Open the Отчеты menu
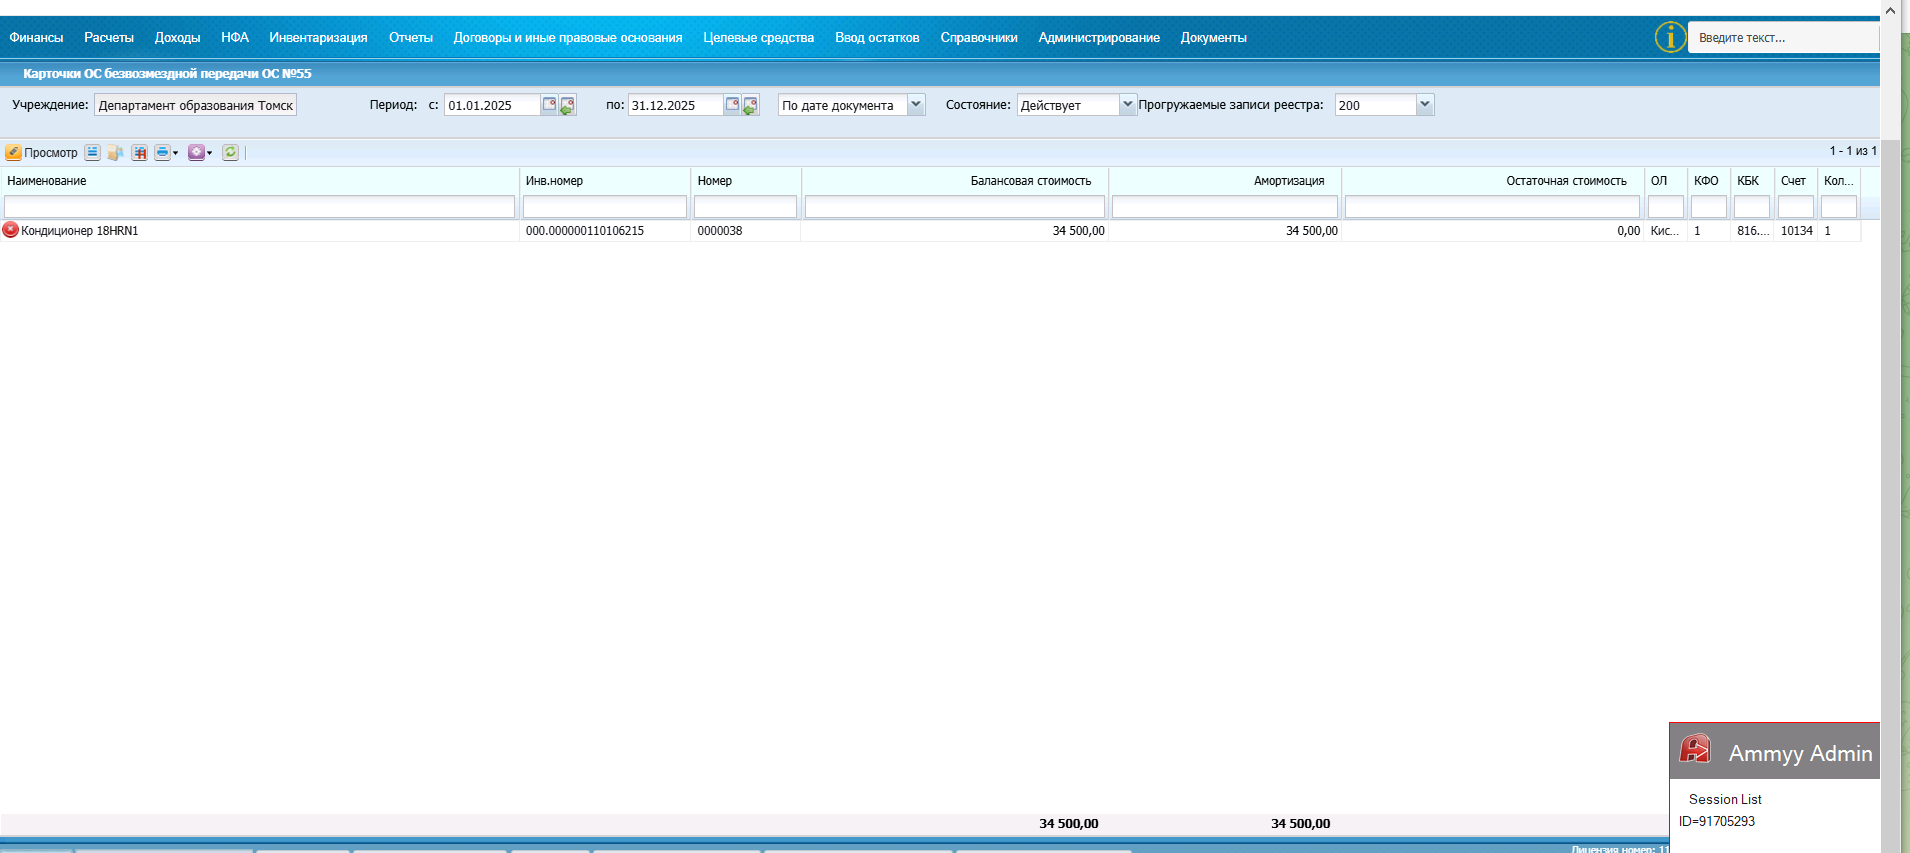 (x=411, y=38)
